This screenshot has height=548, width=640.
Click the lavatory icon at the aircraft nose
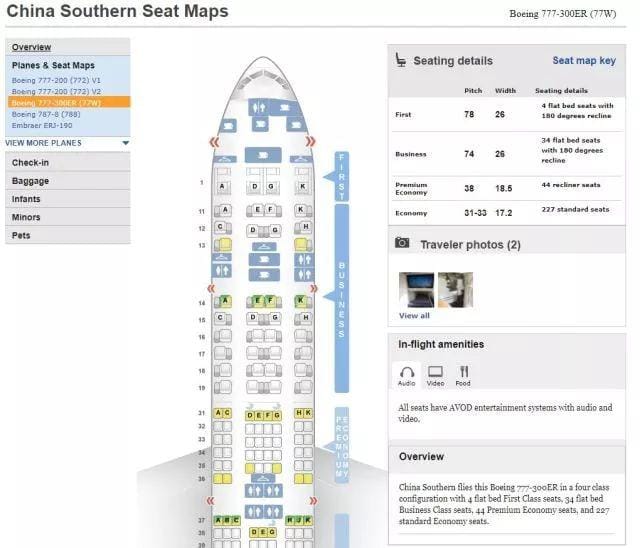259,106
